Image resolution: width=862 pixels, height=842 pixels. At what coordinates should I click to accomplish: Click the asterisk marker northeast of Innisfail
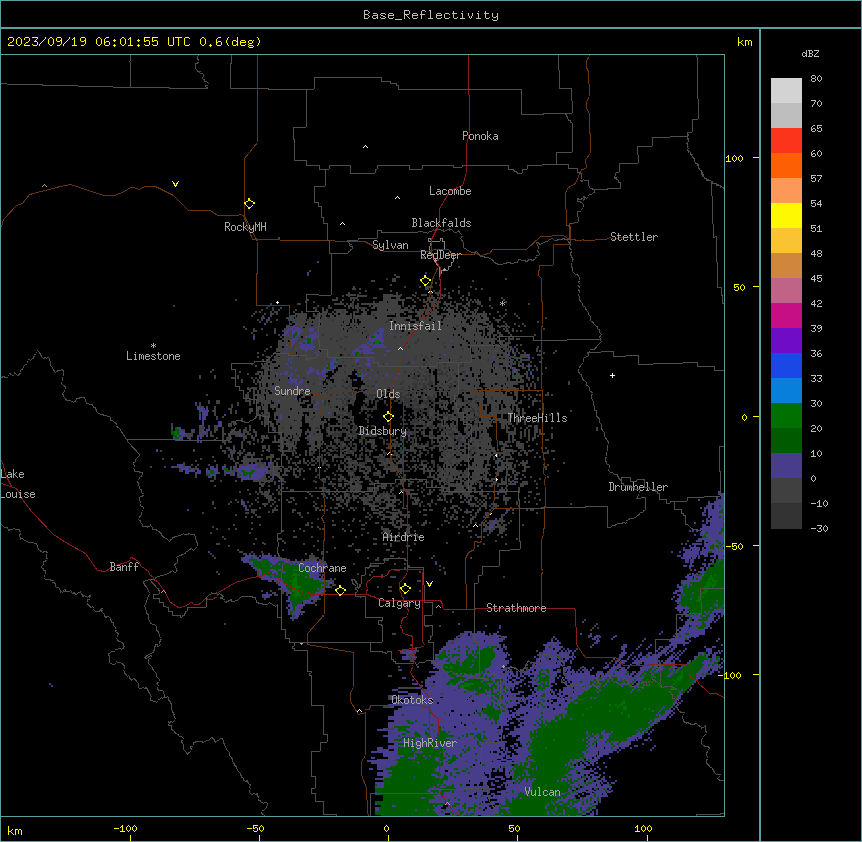(x=502, y=303)
